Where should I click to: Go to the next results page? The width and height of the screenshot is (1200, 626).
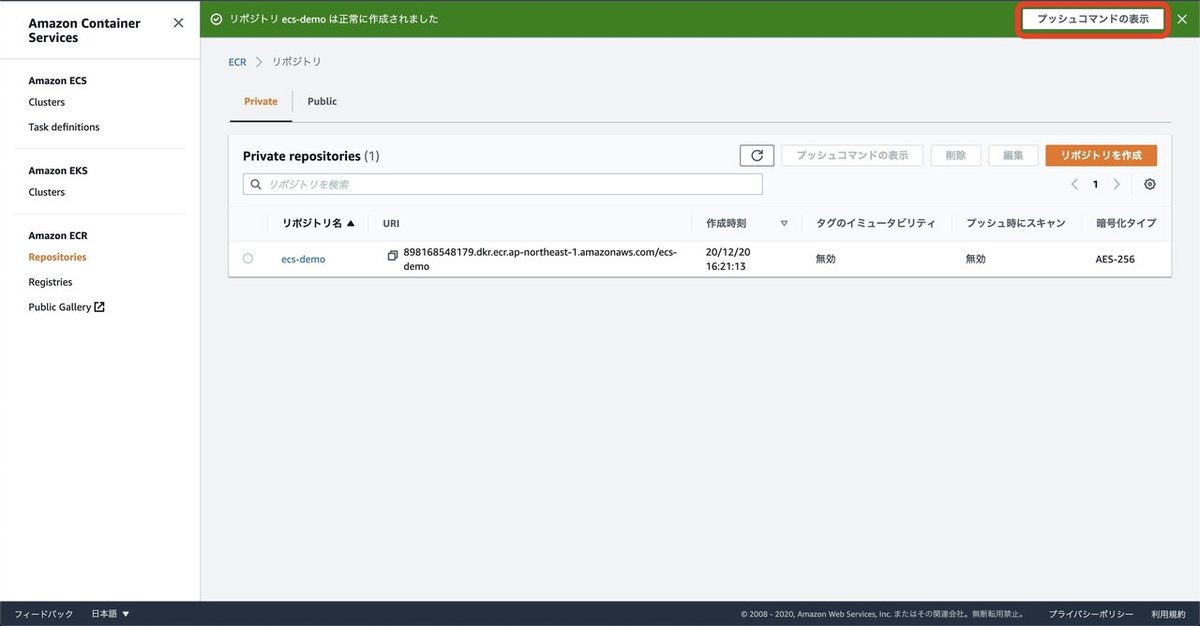[x=1117, y=184]
